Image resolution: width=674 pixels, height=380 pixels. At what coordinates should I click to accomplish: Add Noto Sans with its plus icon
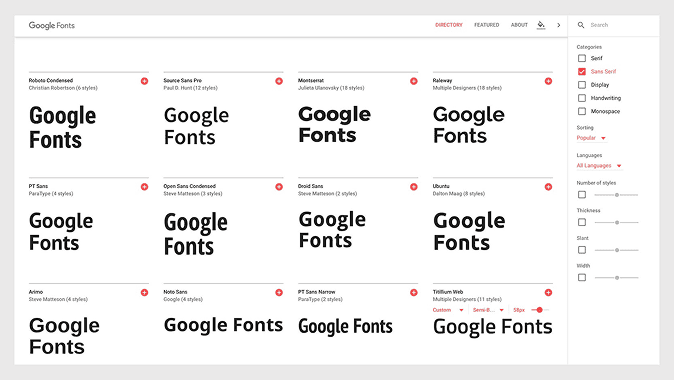[x=279, y=292]
